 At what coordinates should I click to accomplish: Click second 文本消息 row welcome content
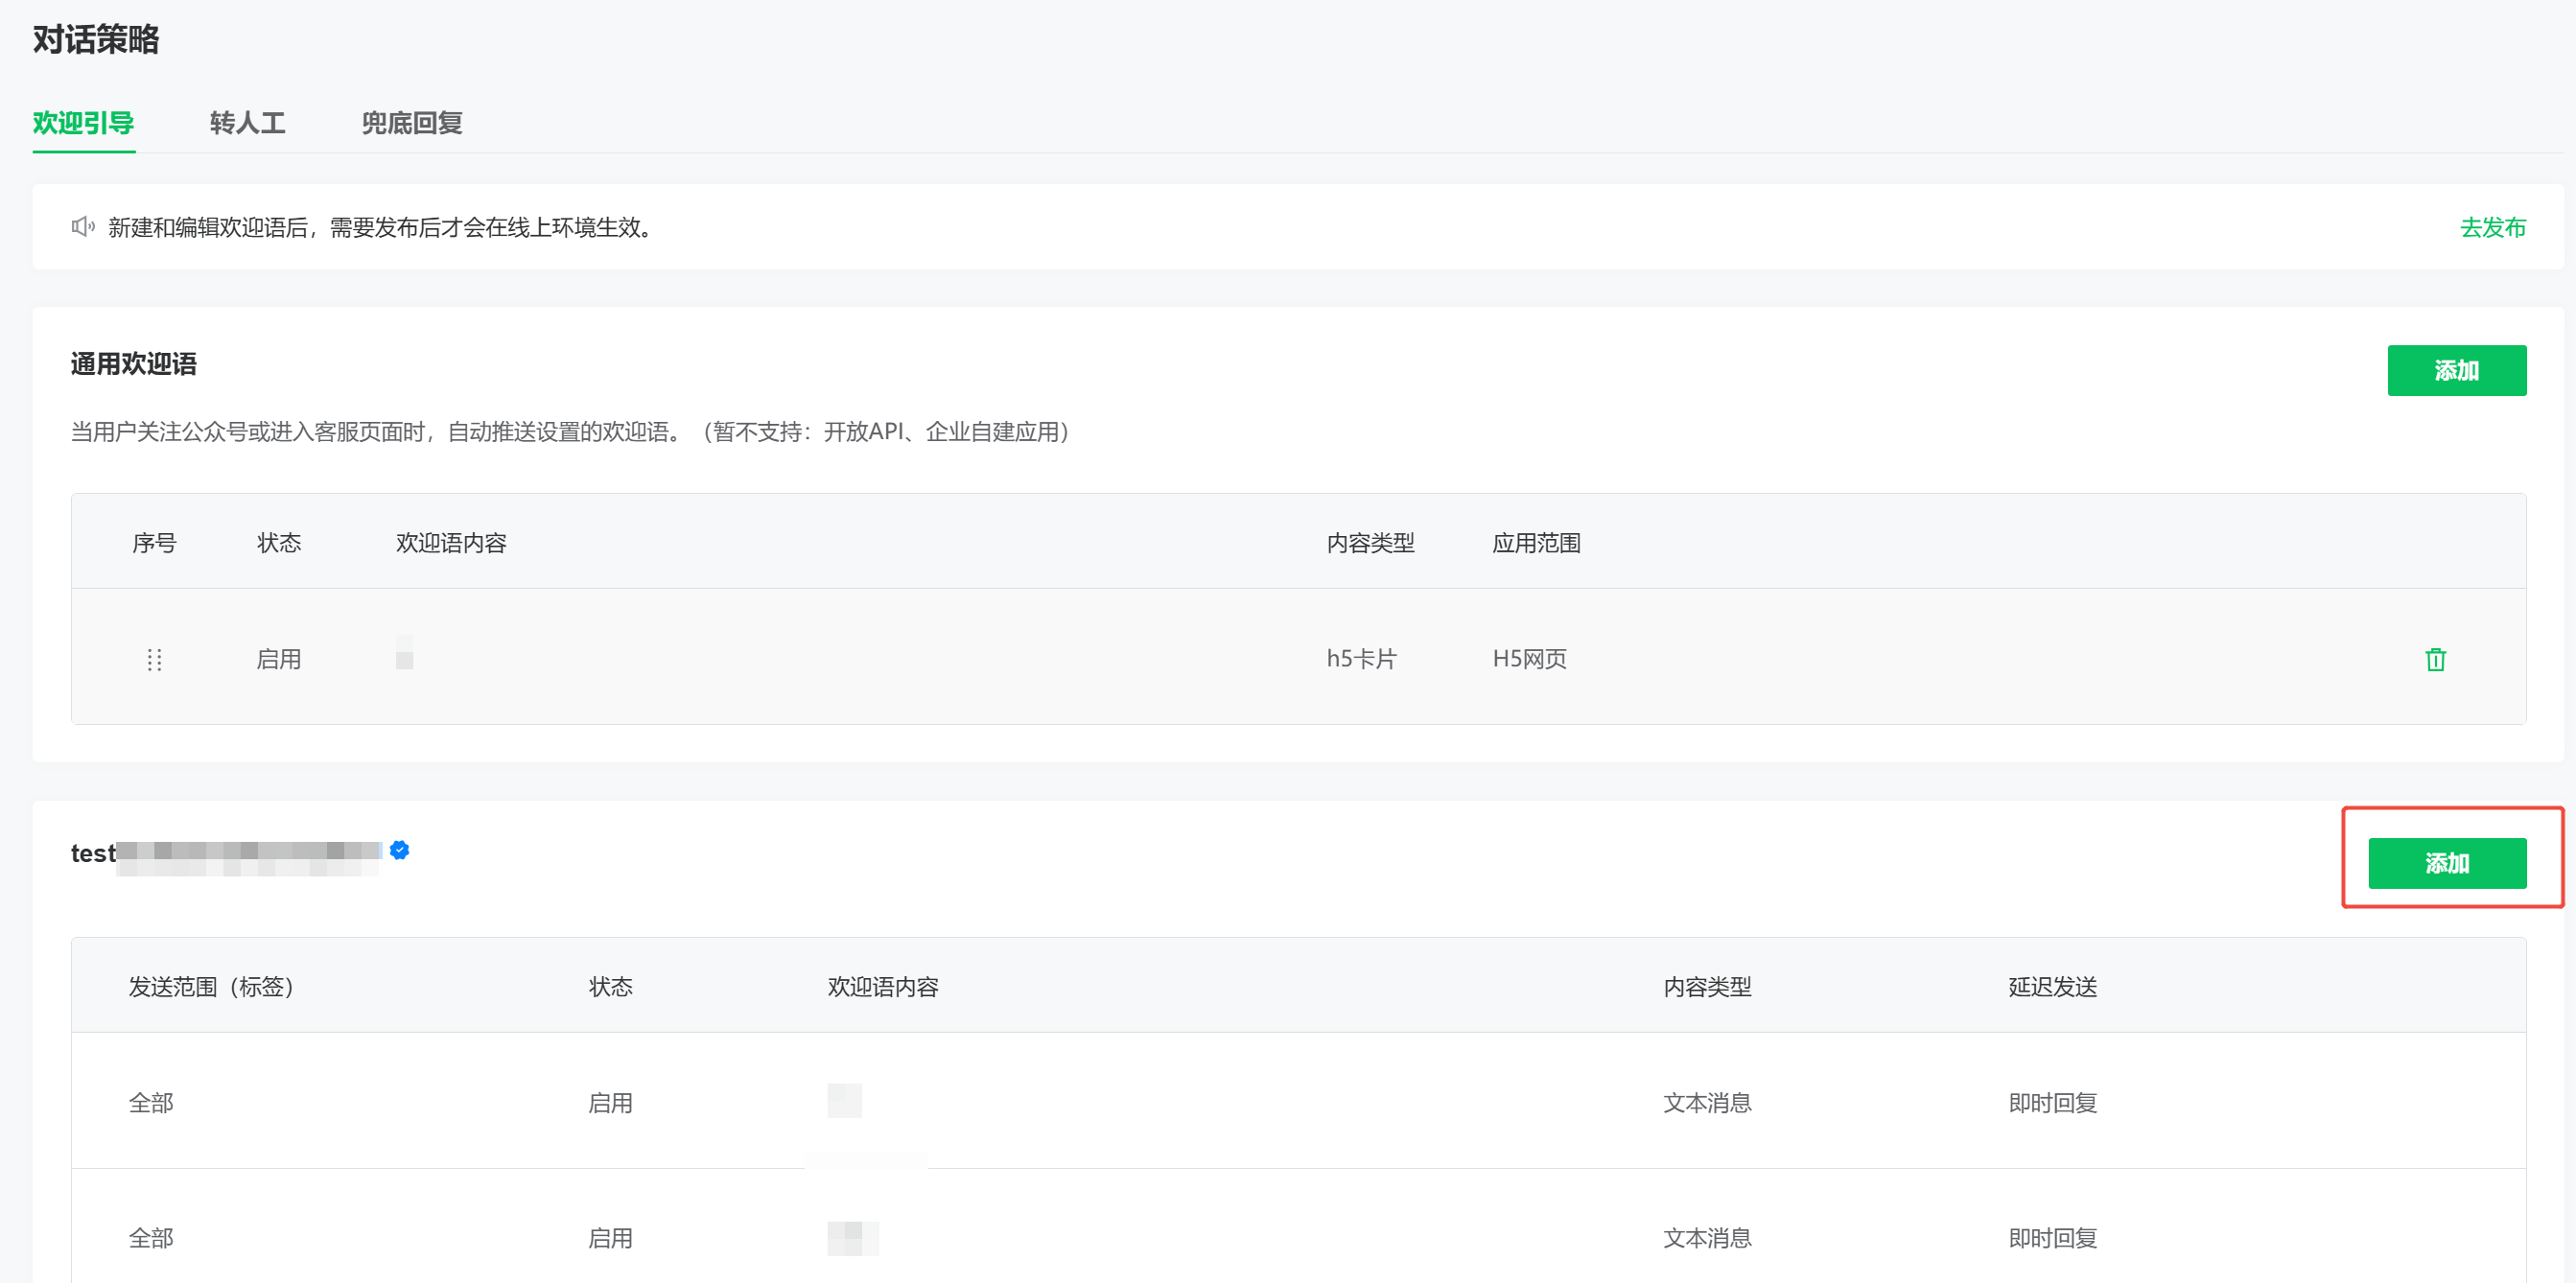coord(852,1238)
